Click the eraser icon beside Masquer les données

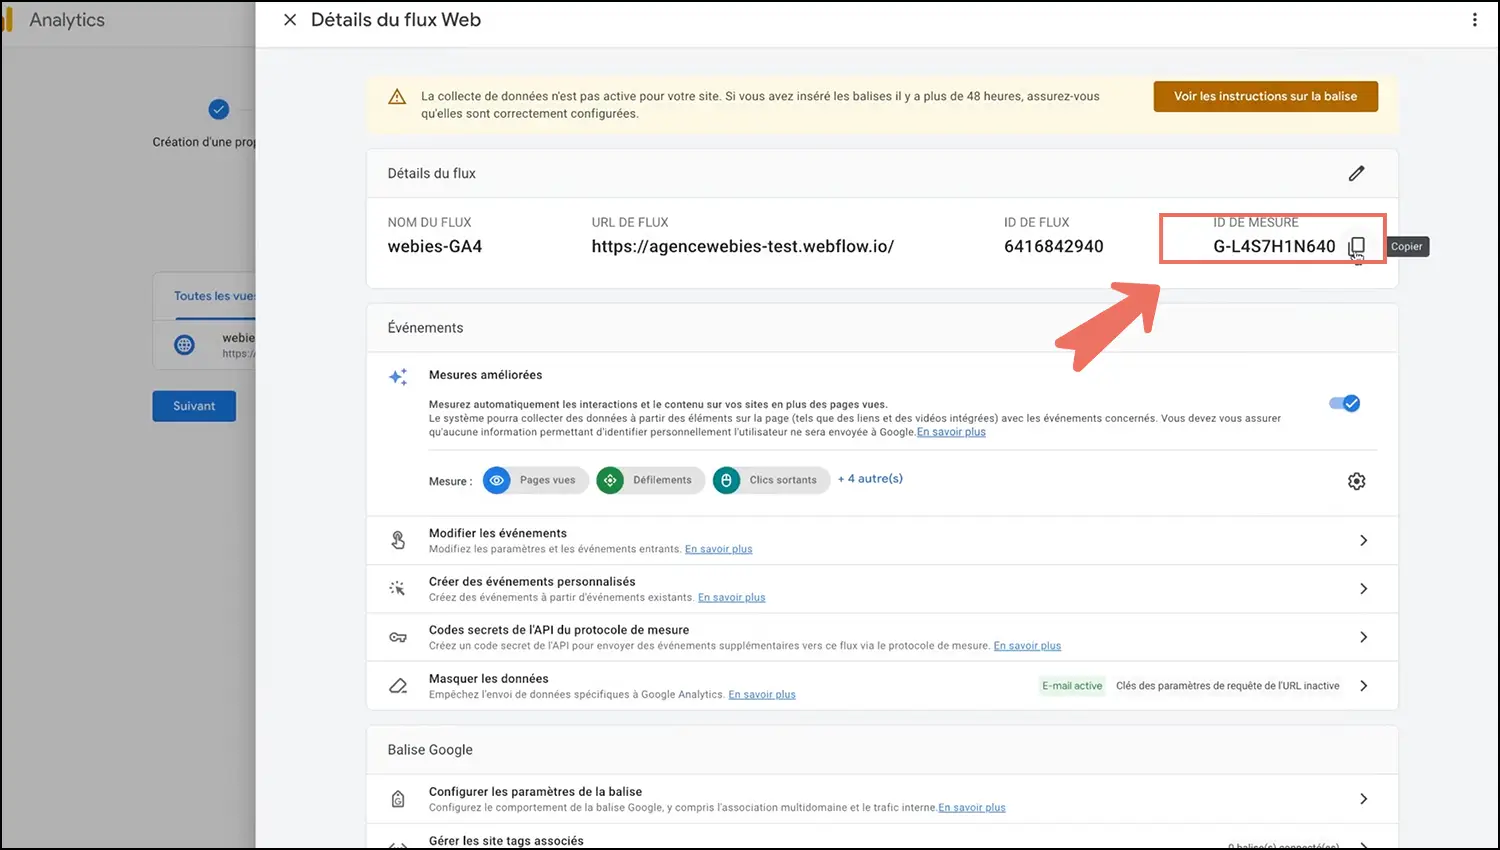(x=398, y=686)
